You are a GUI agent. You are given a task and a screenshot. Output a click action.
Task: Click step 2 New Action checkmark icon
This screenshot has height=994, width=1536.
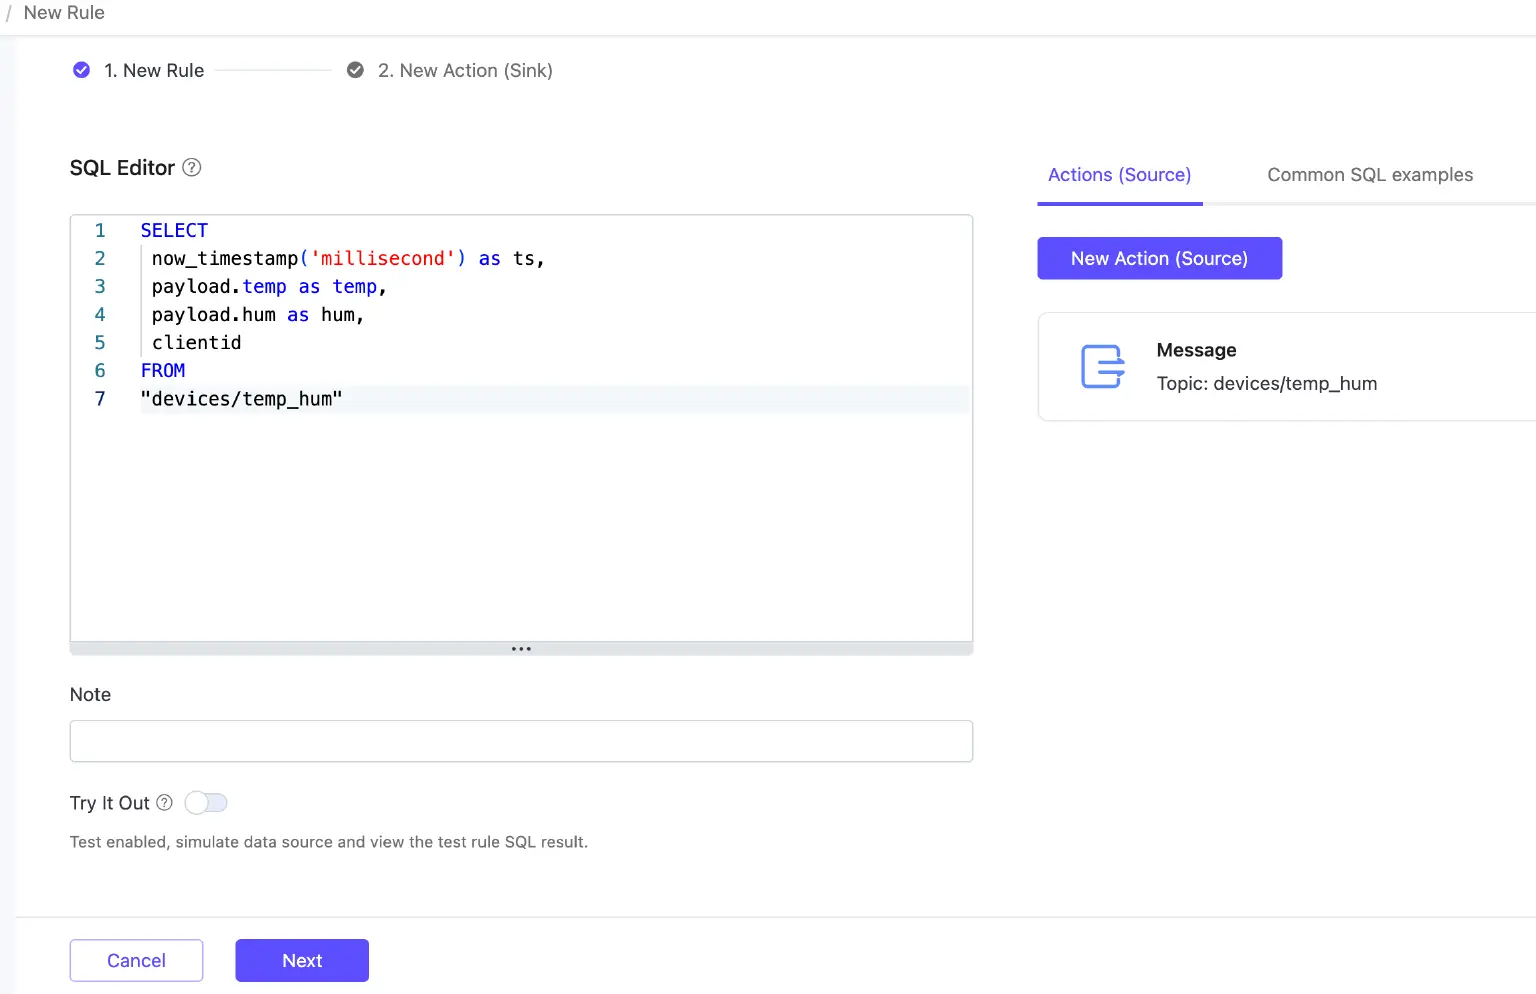[355, 70]
